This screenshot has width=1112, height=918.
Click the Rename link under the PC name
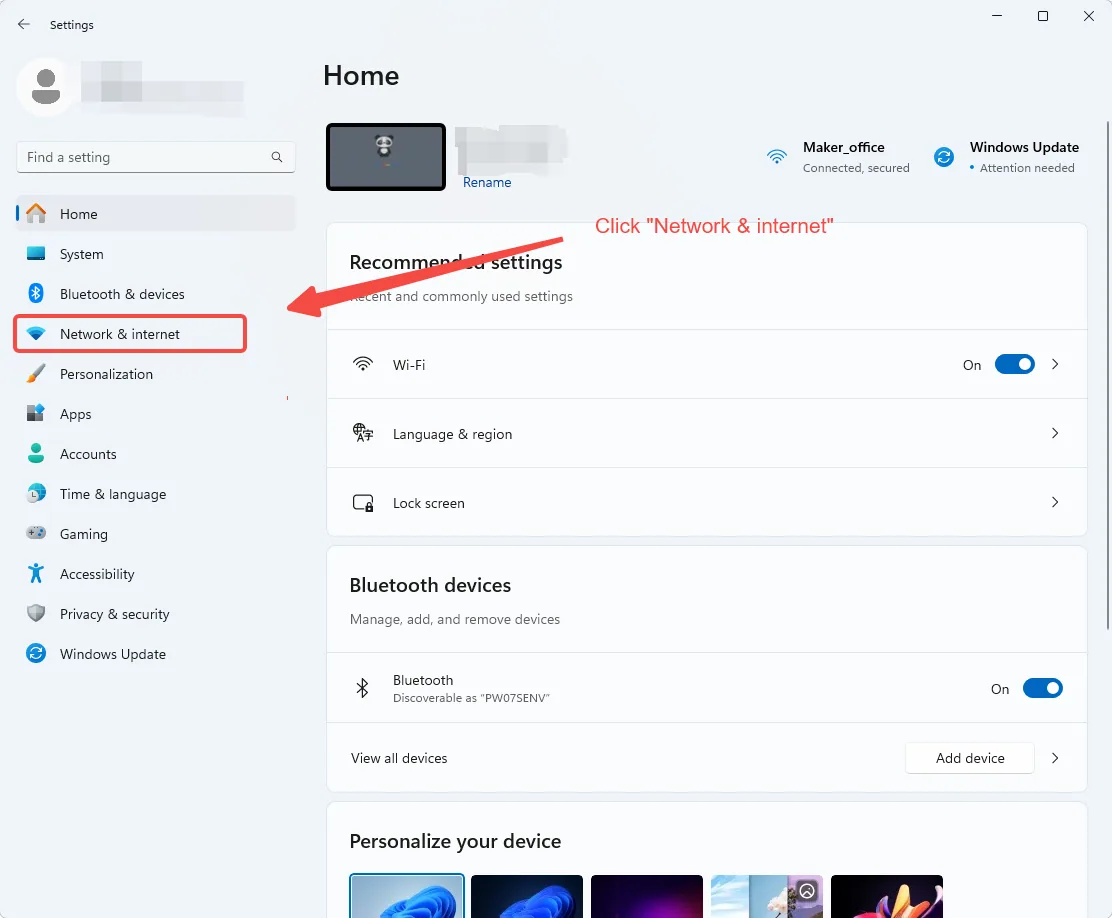[486, 182]
